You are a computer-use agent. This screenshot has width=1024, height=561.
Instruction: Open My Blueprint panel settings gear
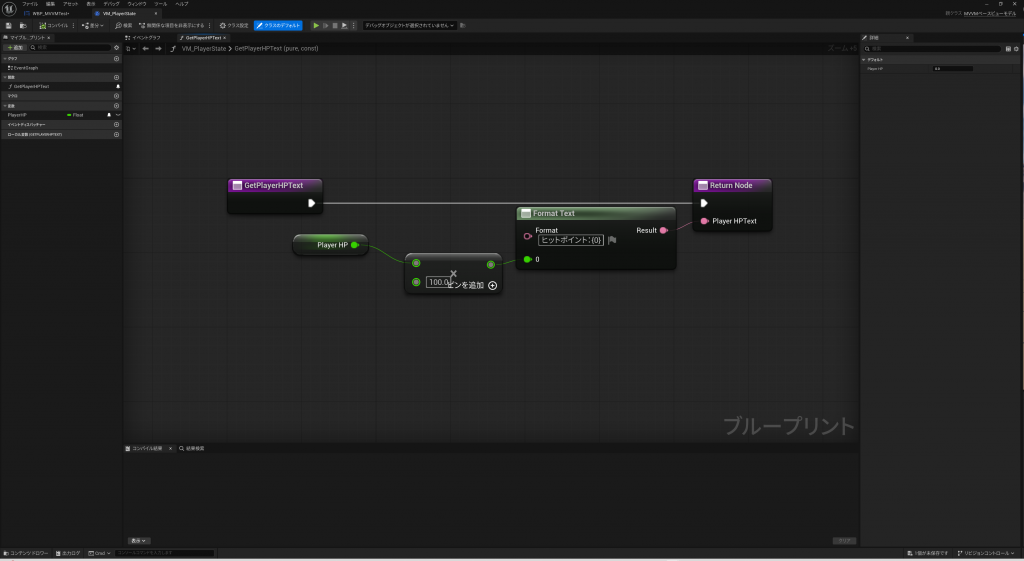tap(116, 47)
